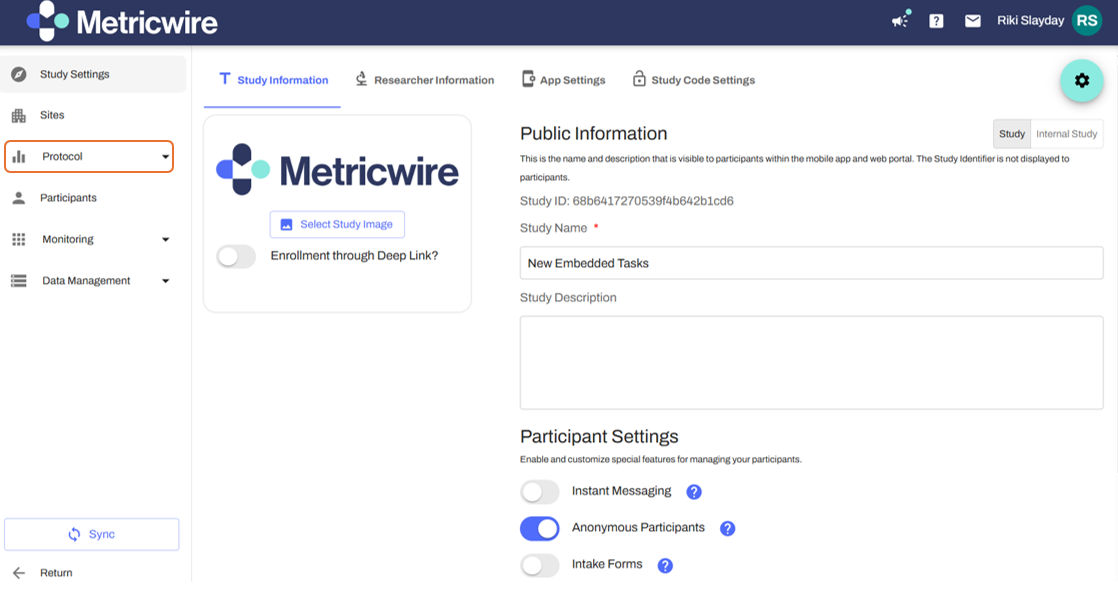1118x594 pixels.
Task: Expand the Protocol sidebar menu
Action: (x=89, y=157)
